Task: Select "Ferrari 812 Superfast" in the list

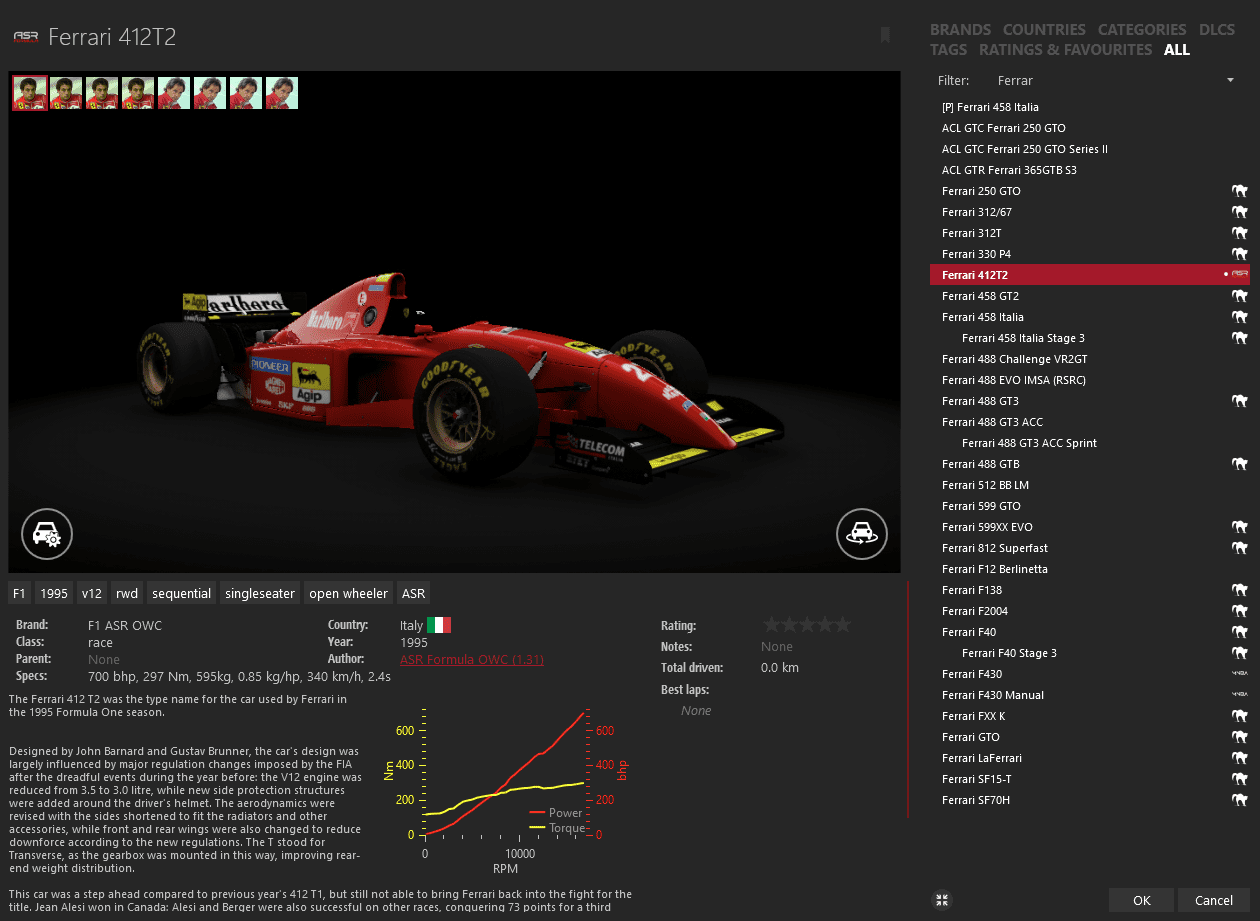Action: 1089,548
